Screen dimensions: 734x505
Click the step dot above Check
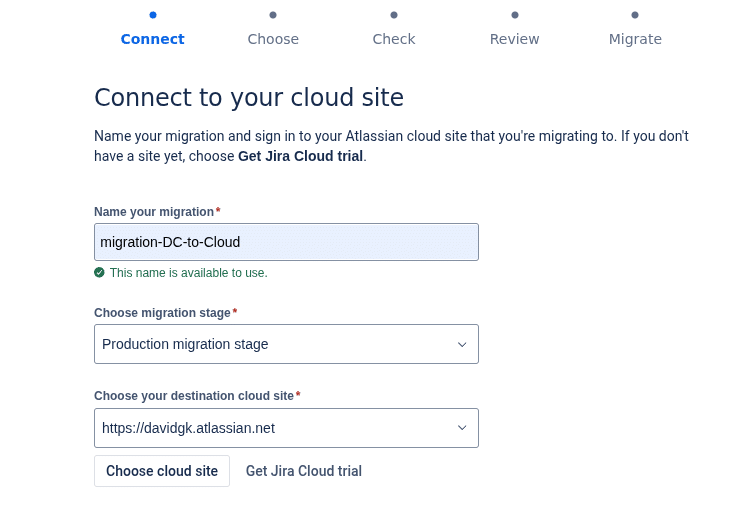[394, 15]
